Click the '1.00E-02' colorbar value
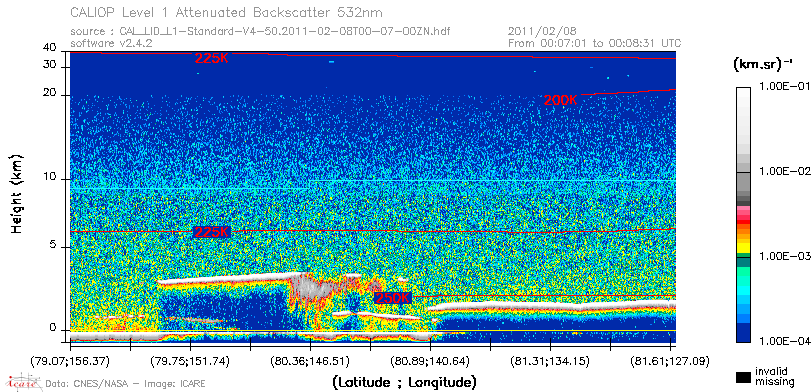This screenshot has width=811, height=392. [784, 172]
